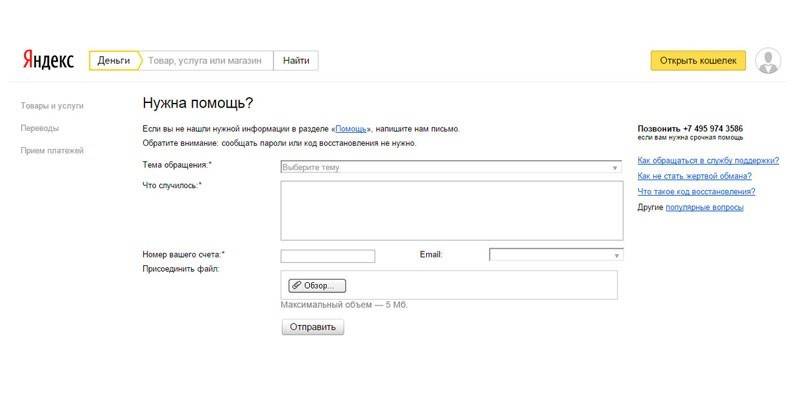
Task: Select the Деньги service tab
Action: [x=114, y=61]
